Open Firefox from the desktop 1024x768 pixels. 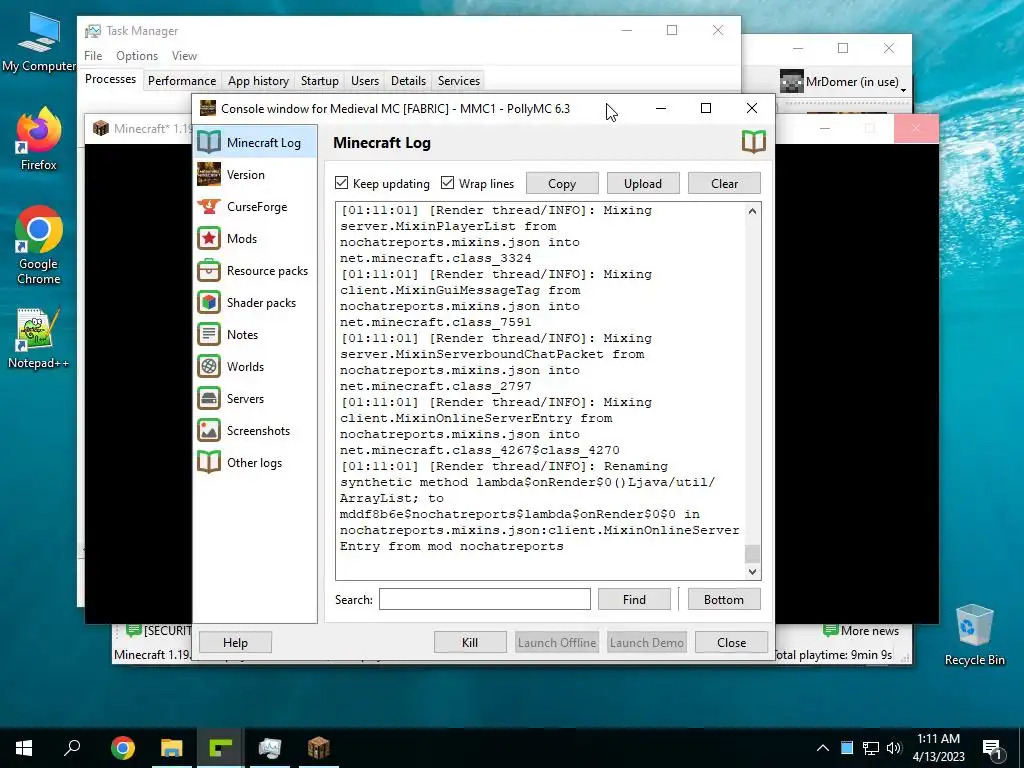(x=39, y=138)
